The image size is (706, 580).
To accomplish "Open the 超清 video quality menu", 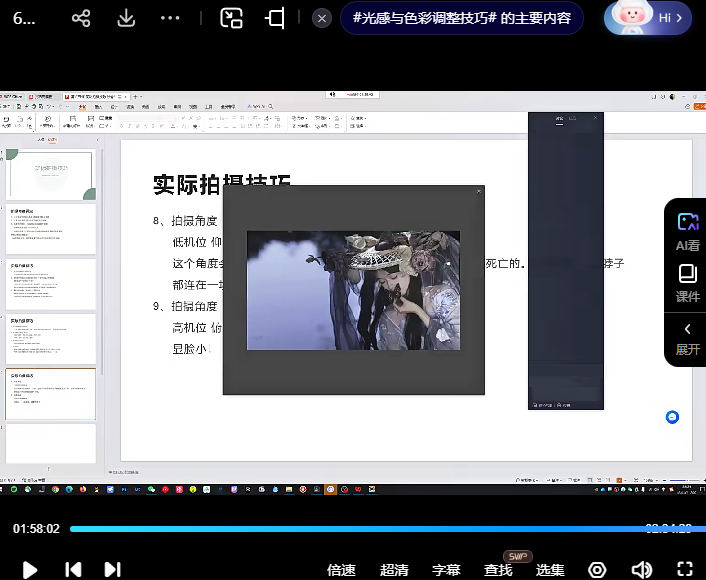I will pyautogui.click(x=394, y=570).
